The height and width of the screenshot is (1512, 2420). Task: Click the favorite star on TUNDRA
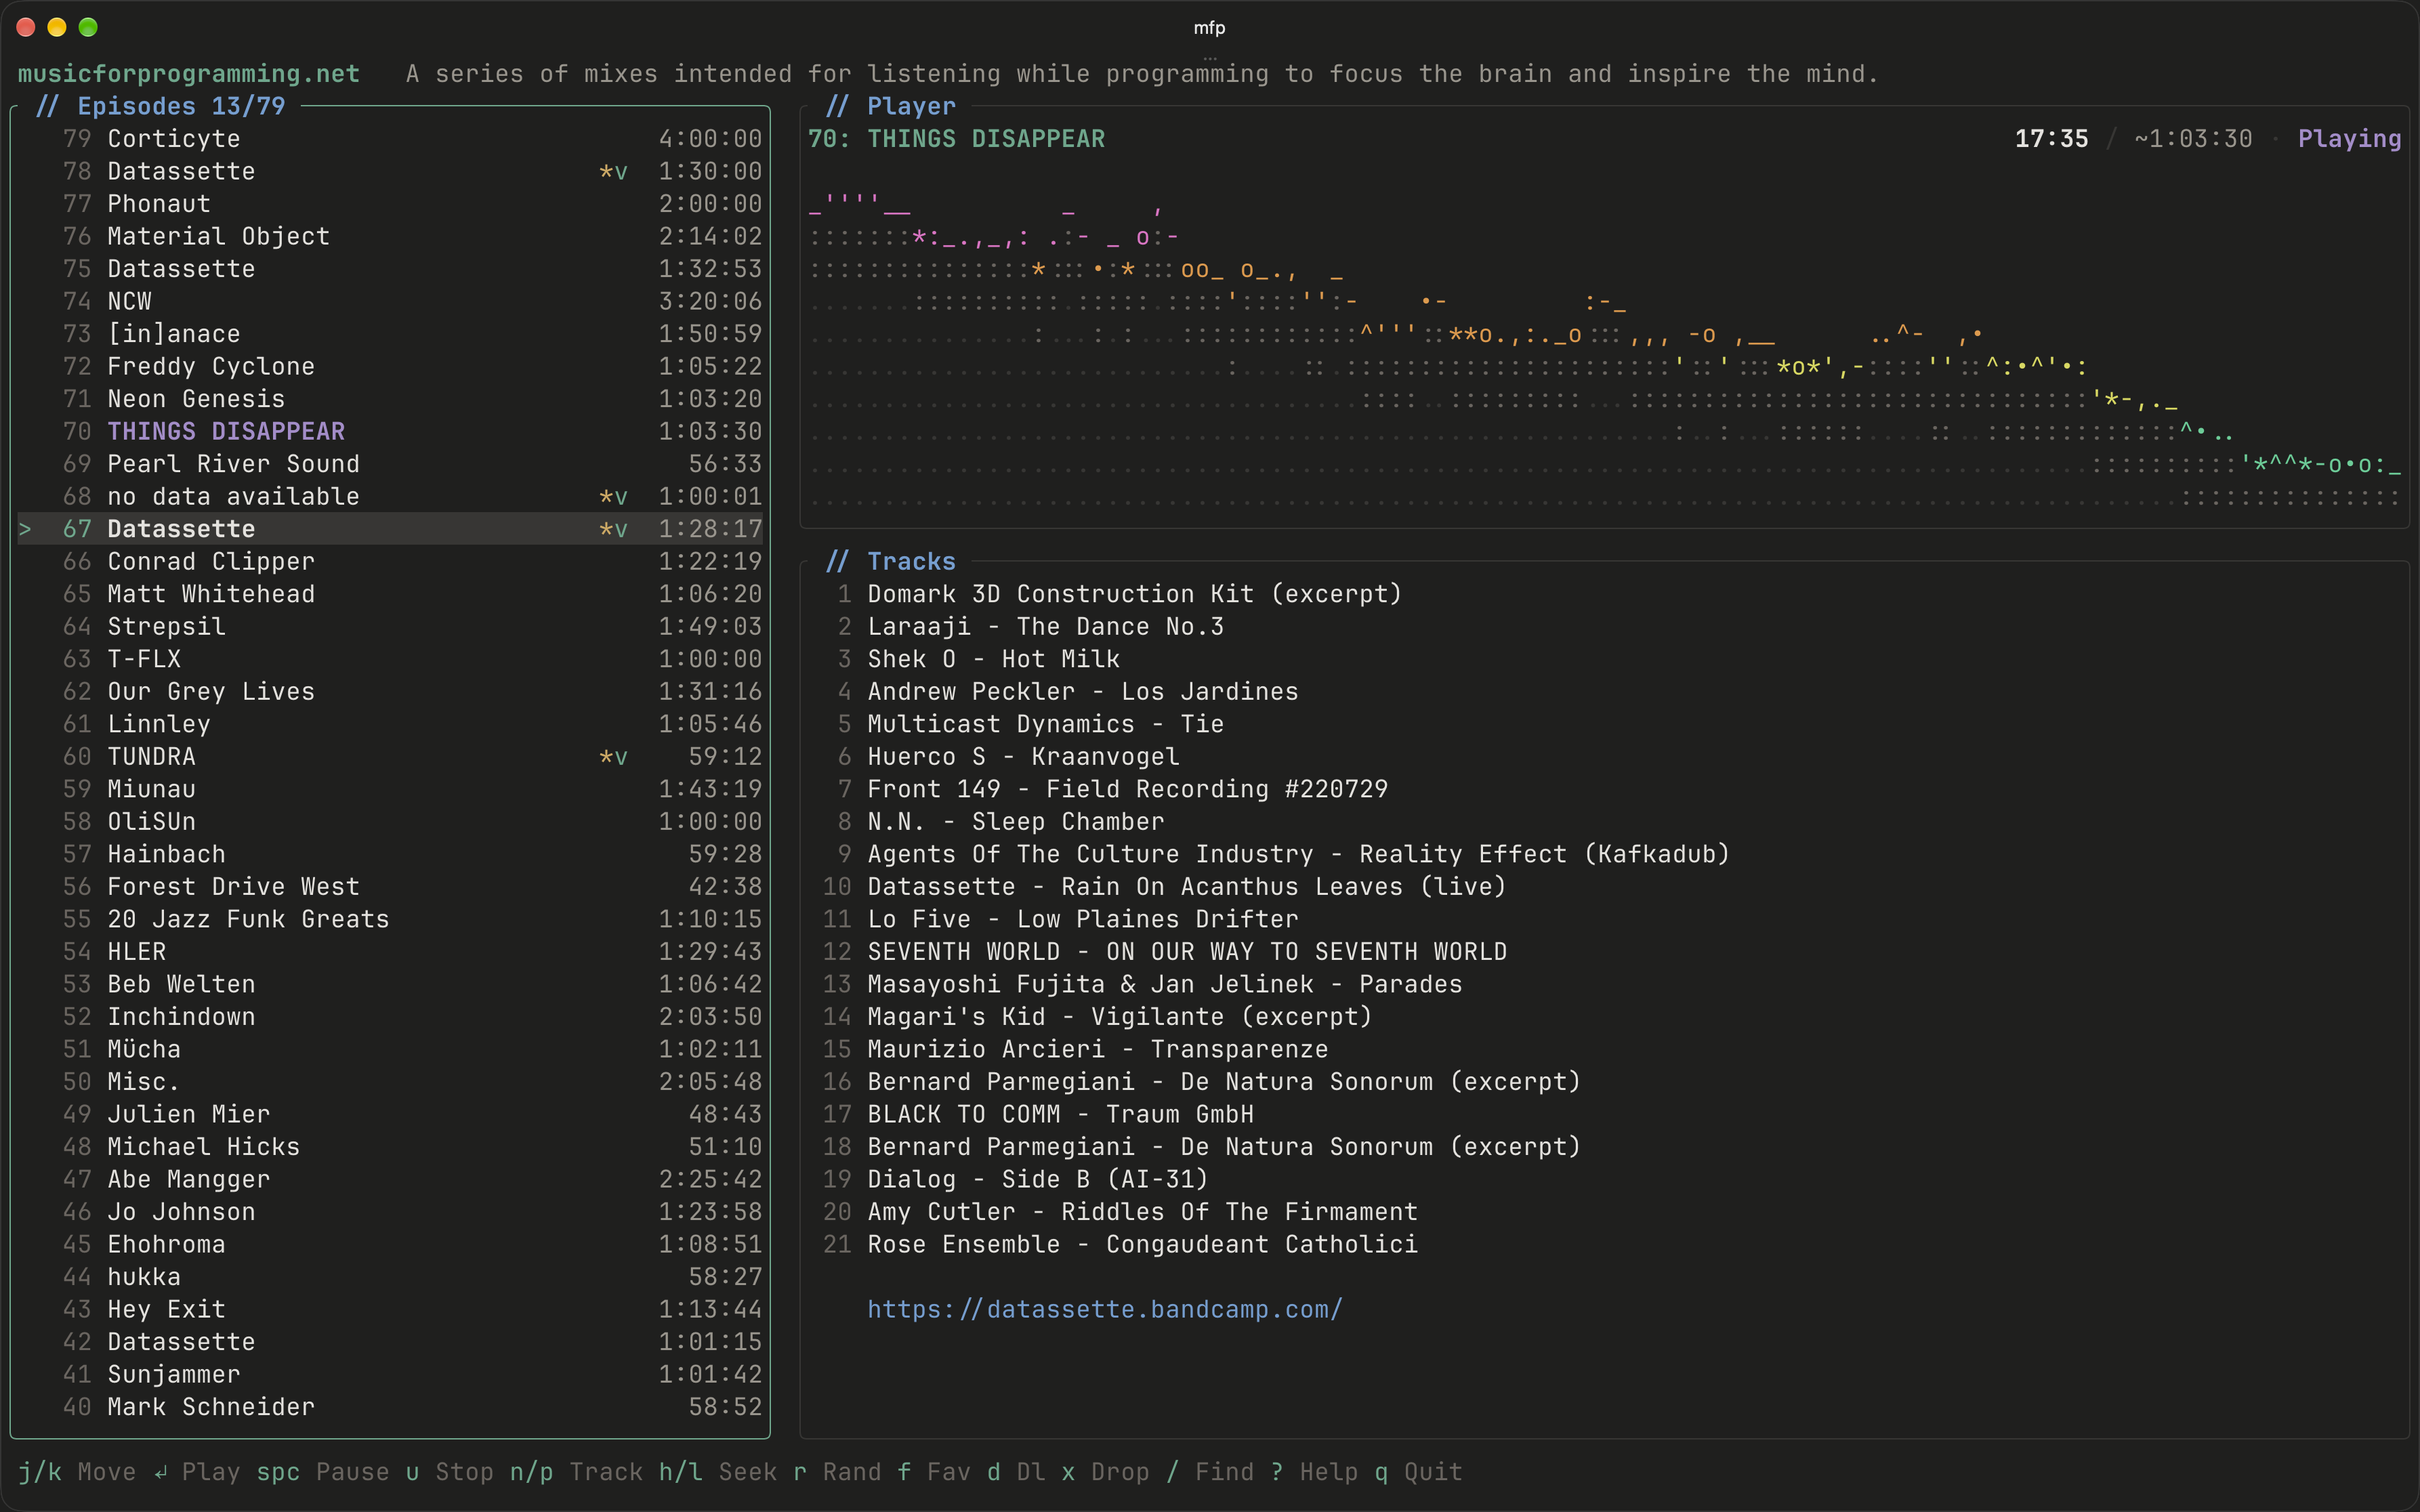point(606,757)
